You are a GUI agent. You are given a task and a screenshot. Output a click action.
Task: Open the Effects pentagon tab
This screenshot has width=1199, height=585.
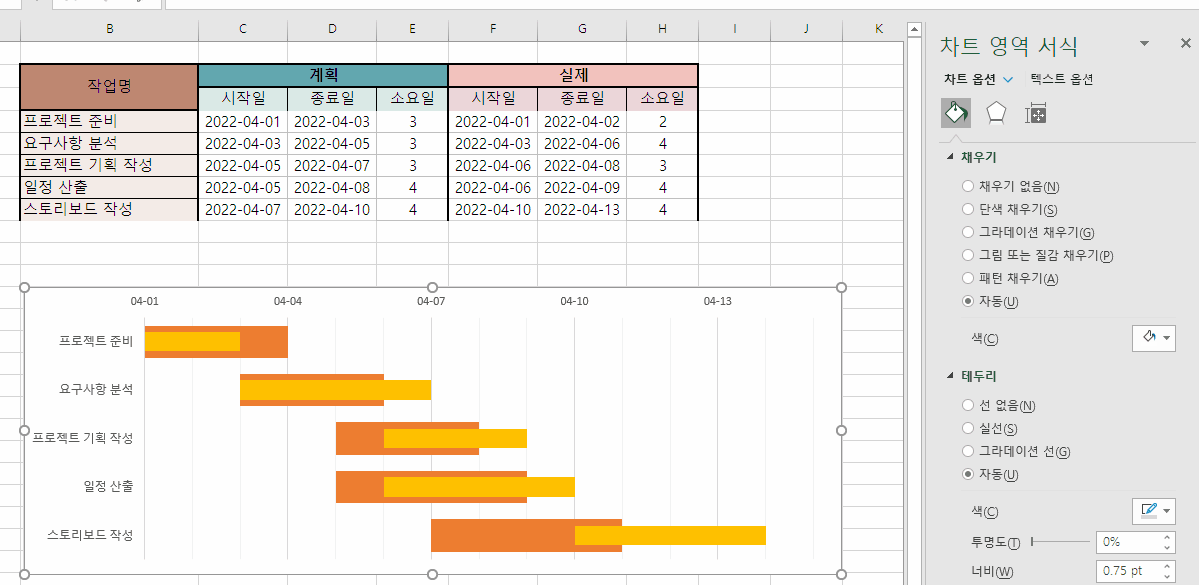click(996, 113)
